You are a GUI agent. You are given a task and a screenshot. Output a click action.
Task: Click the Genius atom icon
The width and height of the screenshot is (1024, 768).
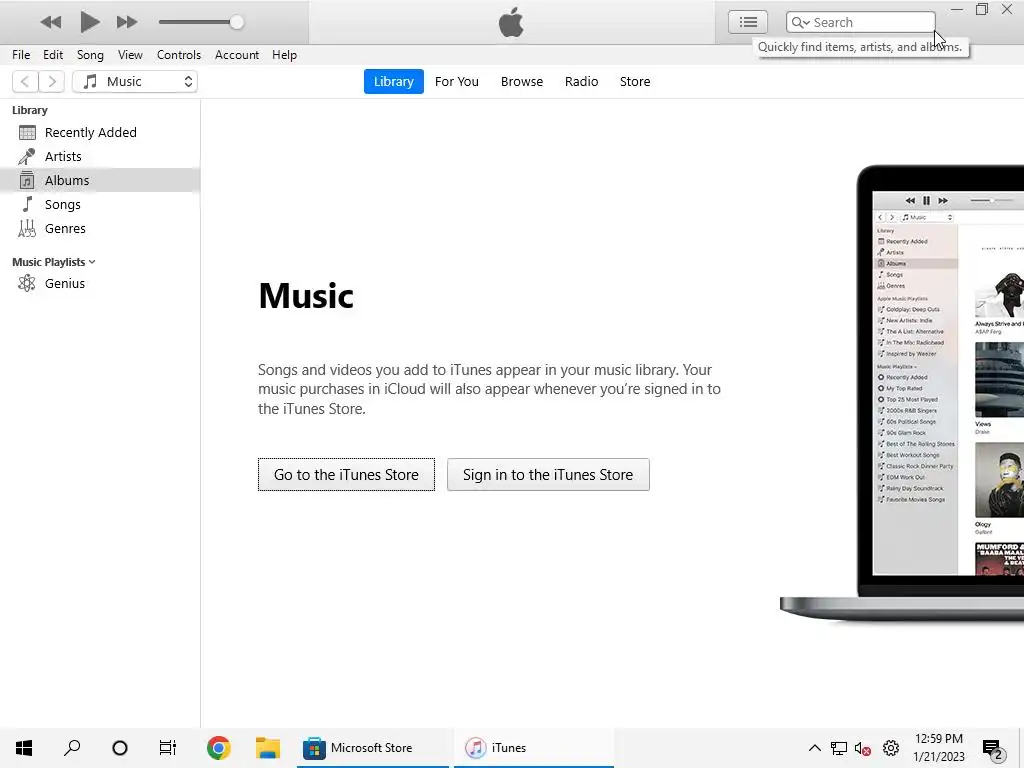pos(27,283)
